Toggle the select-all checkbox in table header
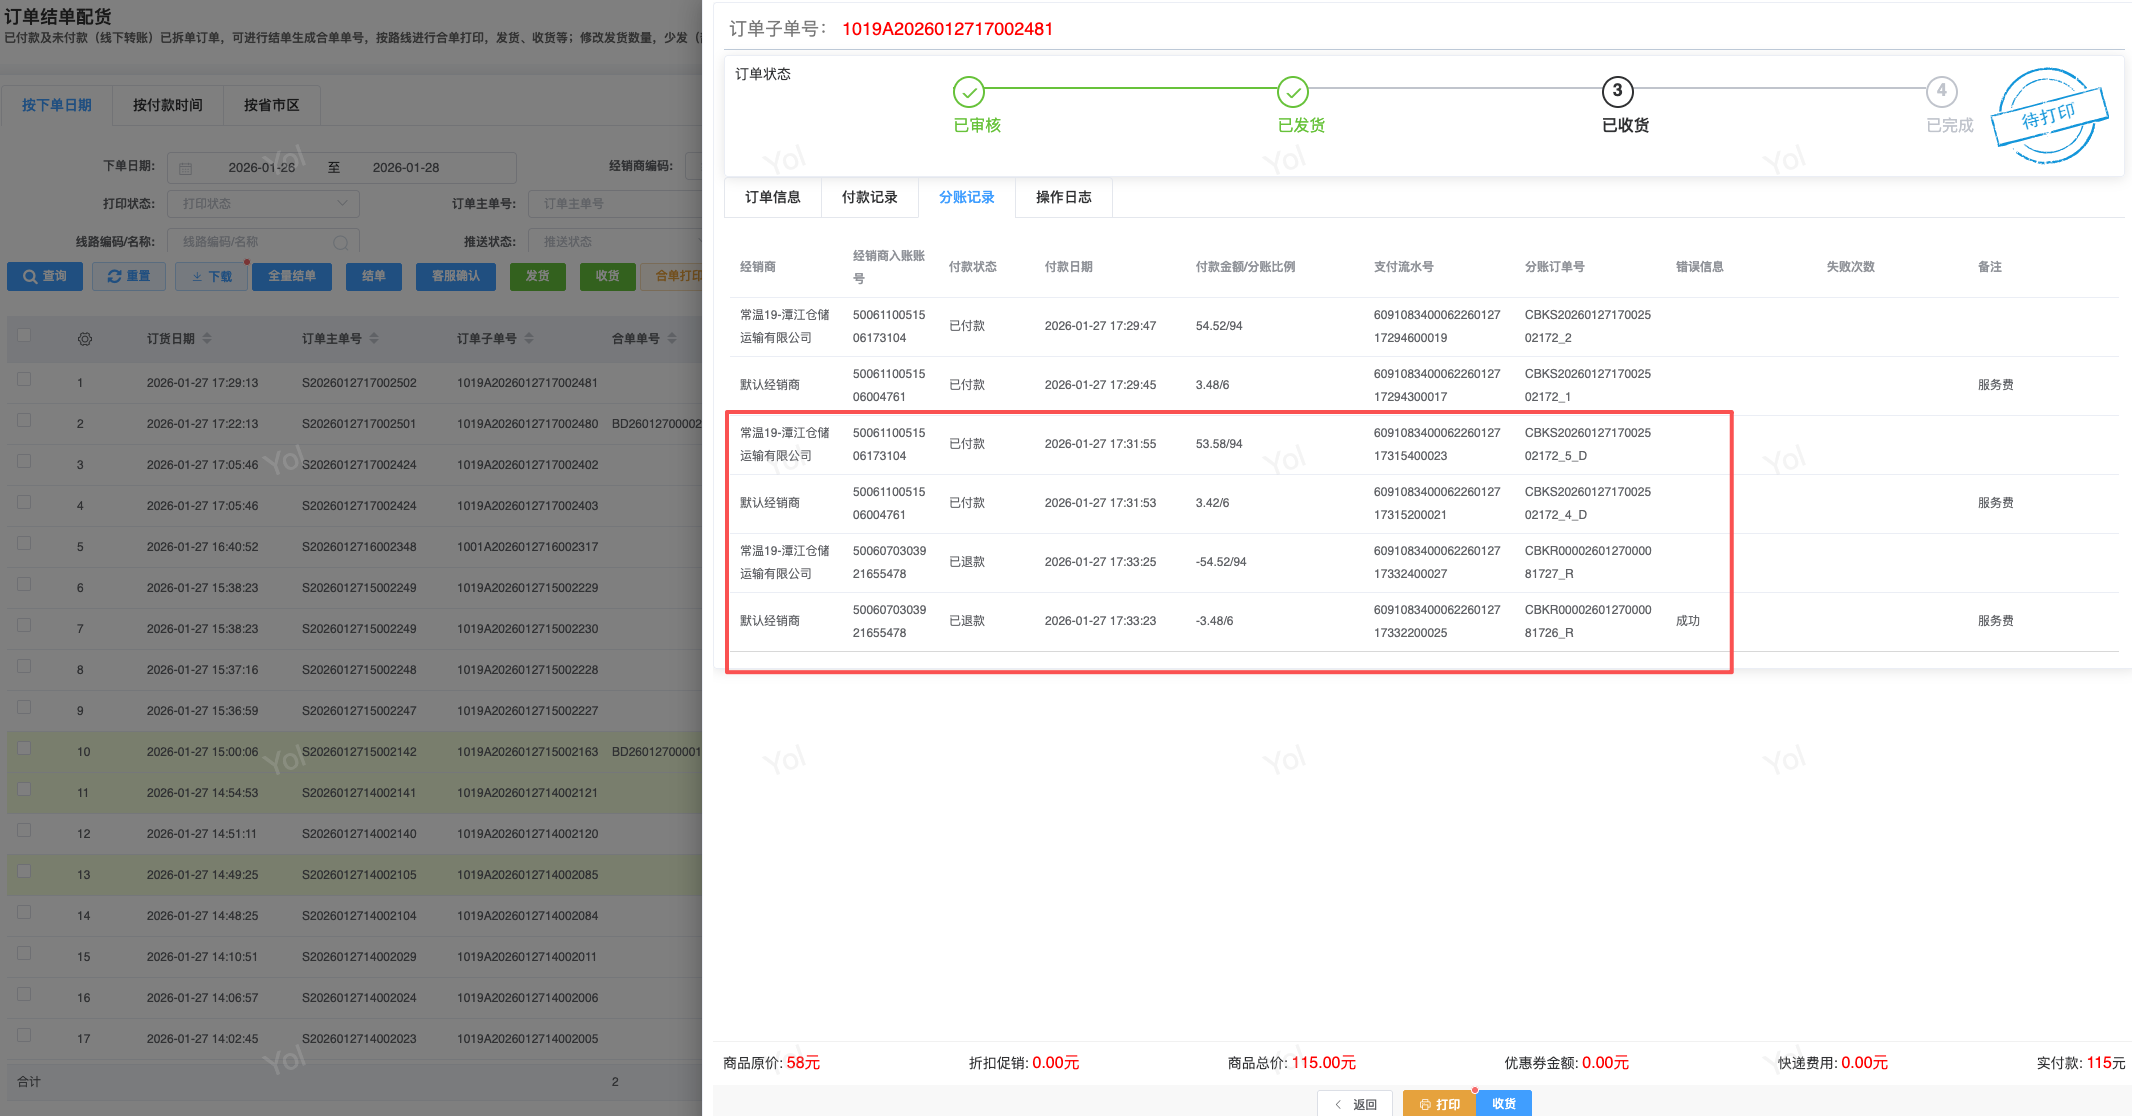This screenshot has width=2132, height=1116. coord(24,336)
